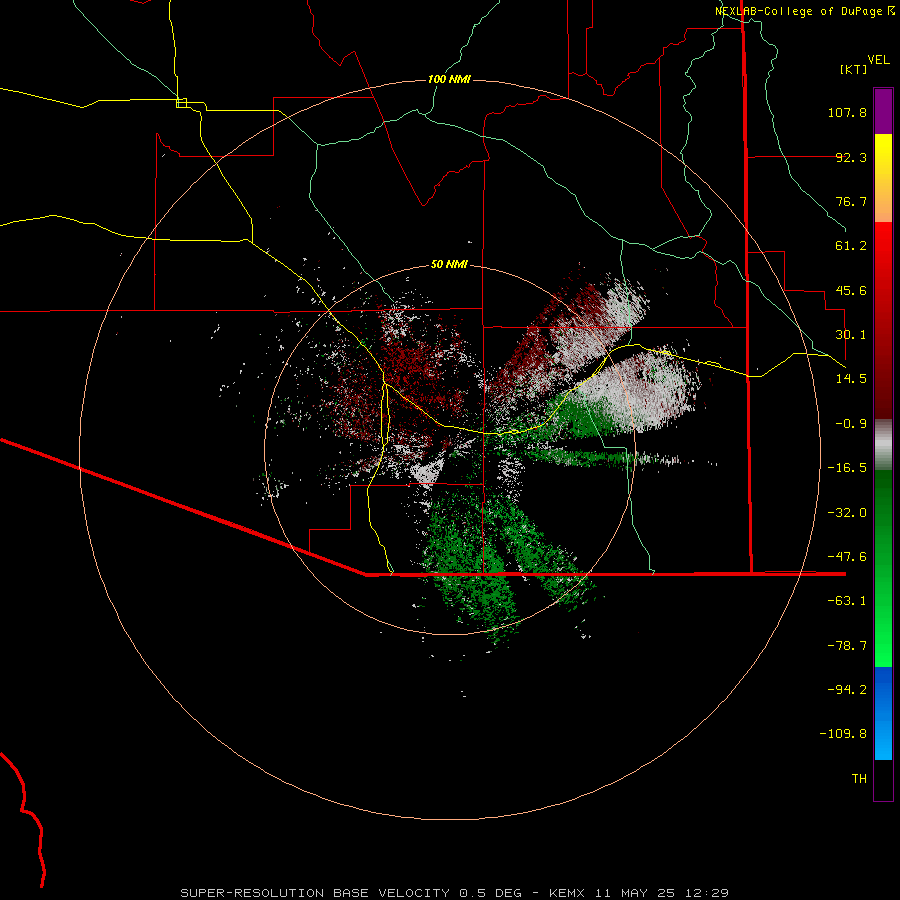The width and height of the screenshot is (900, 900).
Task: Select the -32.0 legend value
Action: pyautogui.click(x=847, y=513)
